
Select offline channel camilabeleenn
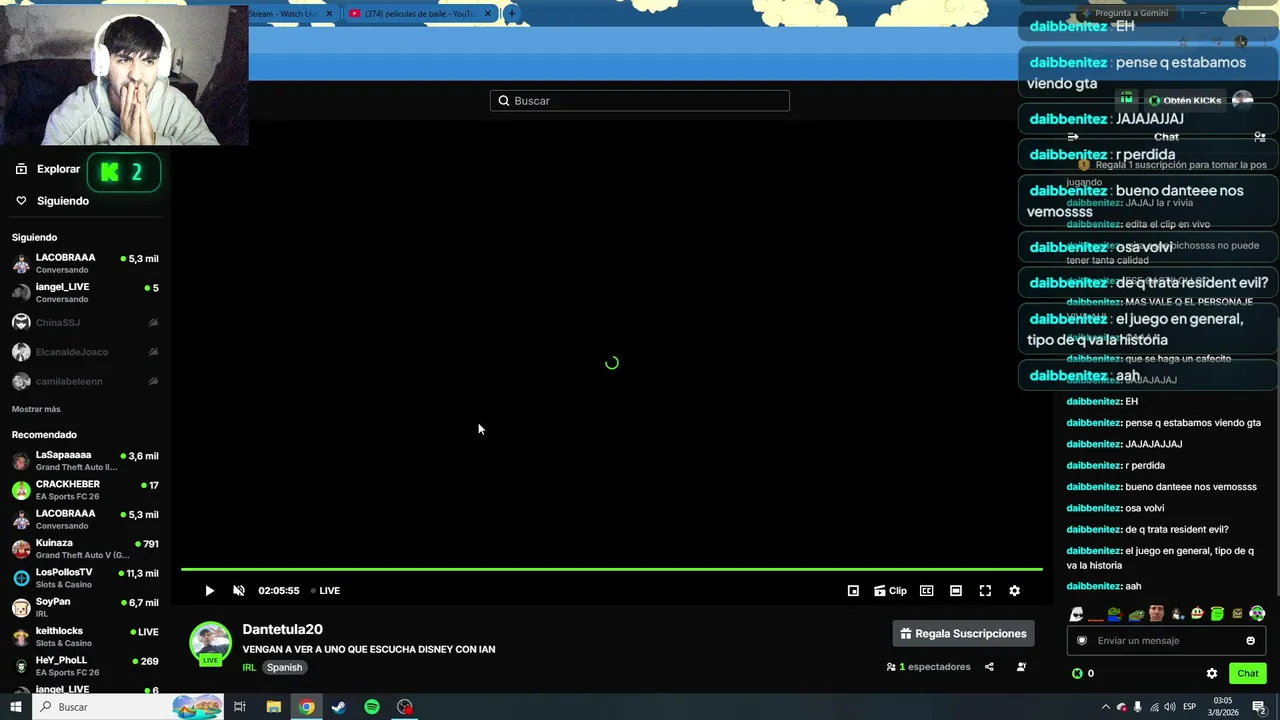(85, 381)
